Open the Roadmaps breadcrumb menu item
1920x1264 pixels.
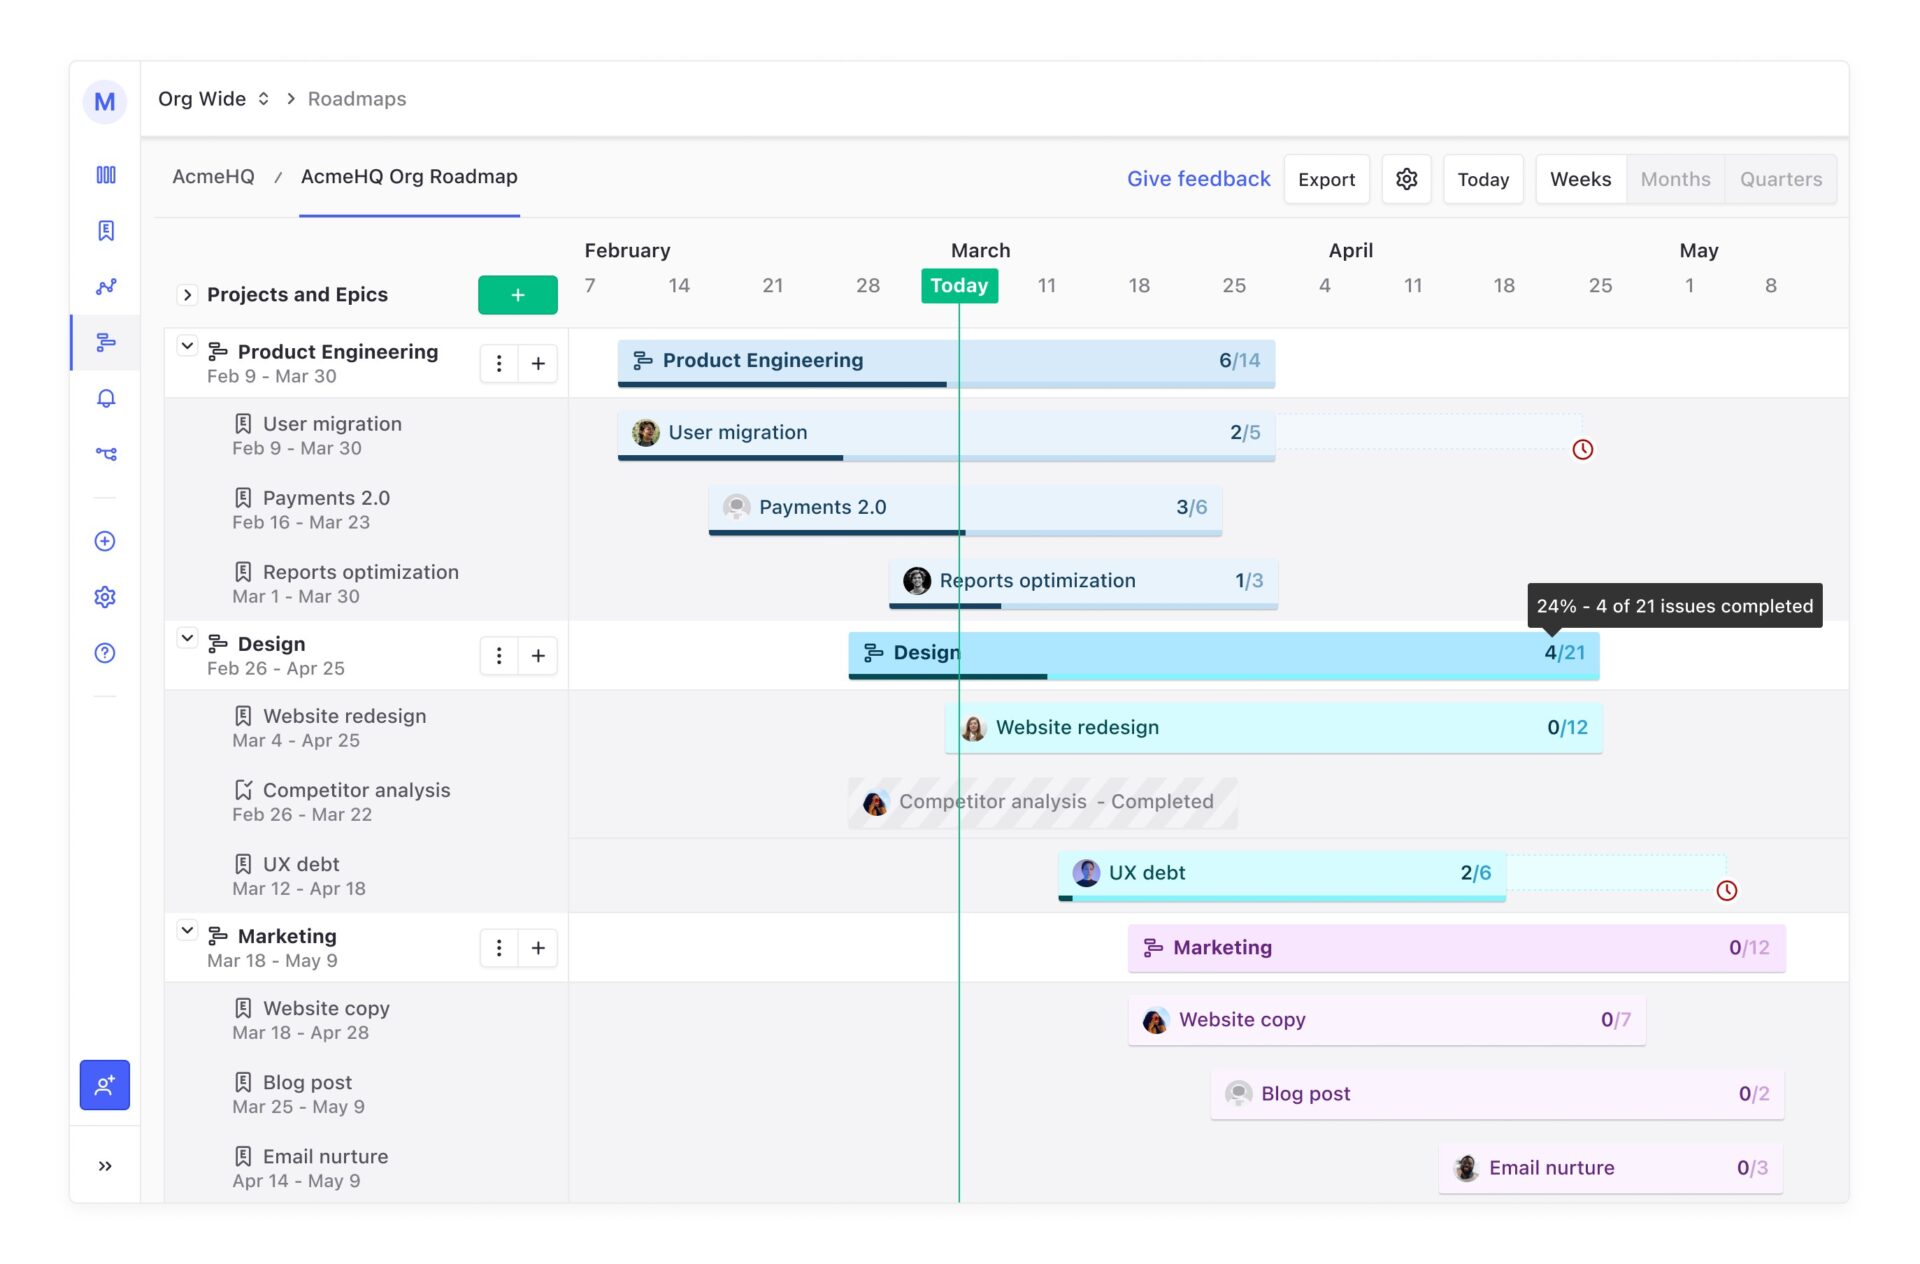(x=356, y=98)
